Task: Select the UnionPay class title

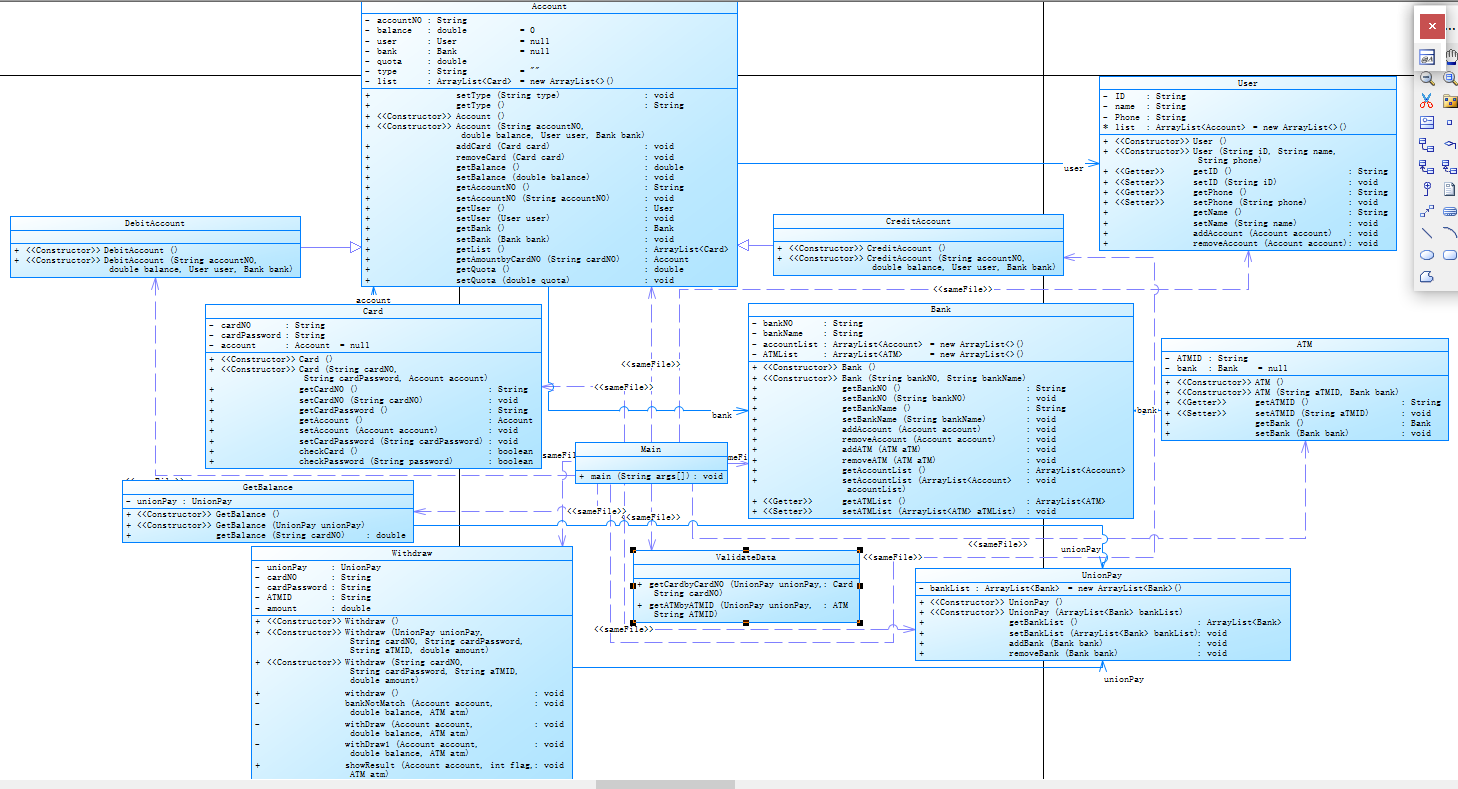Action: click(1102, 575)
